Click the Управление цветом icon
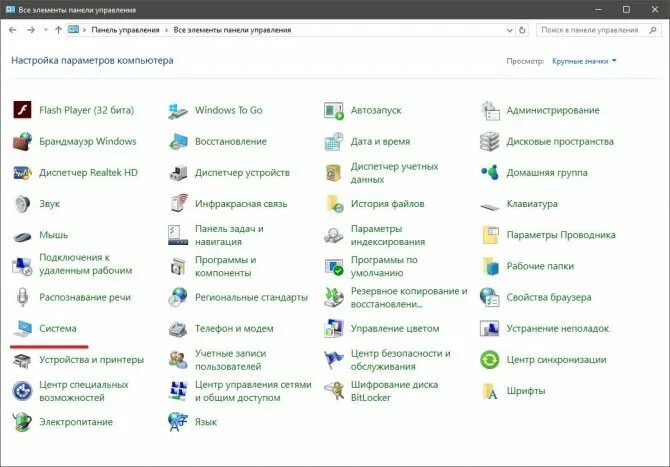Image resolution: width=670 pixels, height=467 pixels. 334,328
